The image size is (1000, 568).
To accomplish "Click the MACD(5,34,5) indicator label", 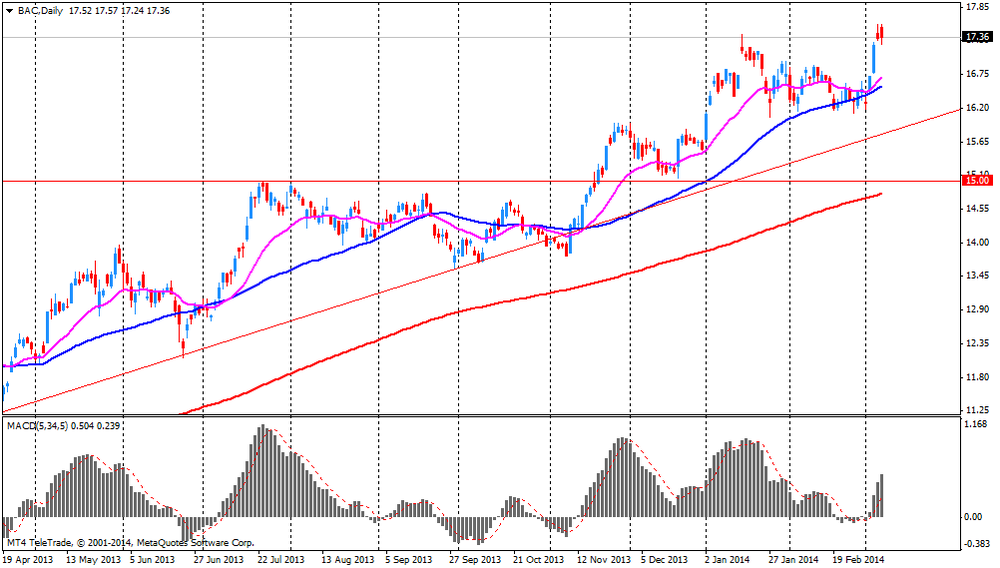I will [37, 425].
